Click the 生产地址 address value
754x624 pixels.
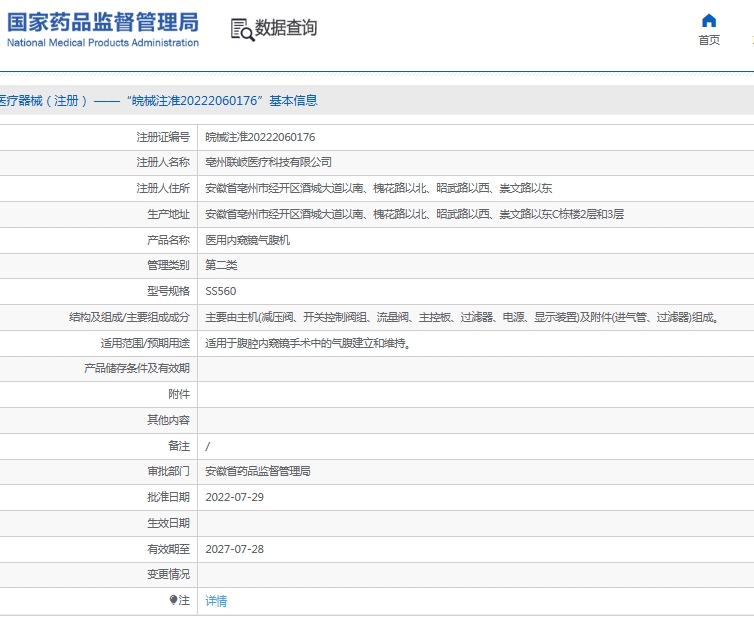point(414,214)
